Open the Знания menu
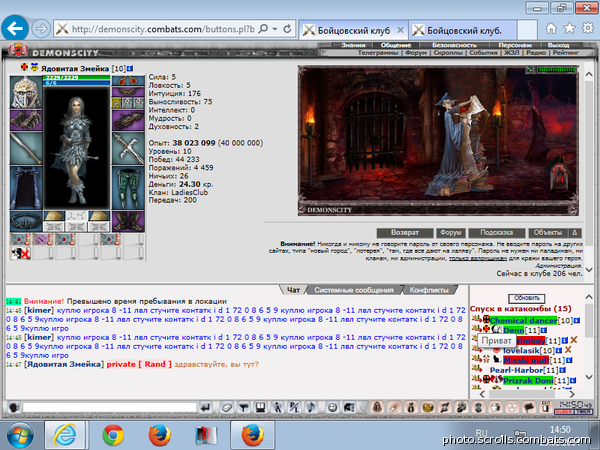 click(x=353, y=45)
